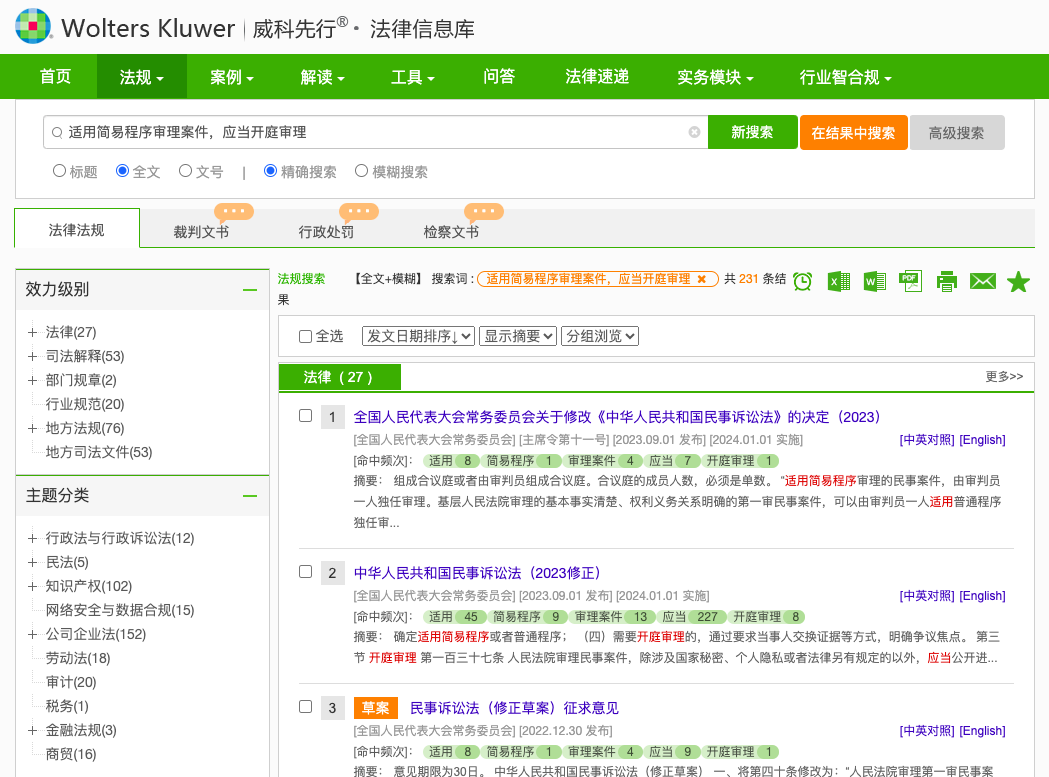
Task: Collapse the 主题分类 panel
Action: (250, 496)
